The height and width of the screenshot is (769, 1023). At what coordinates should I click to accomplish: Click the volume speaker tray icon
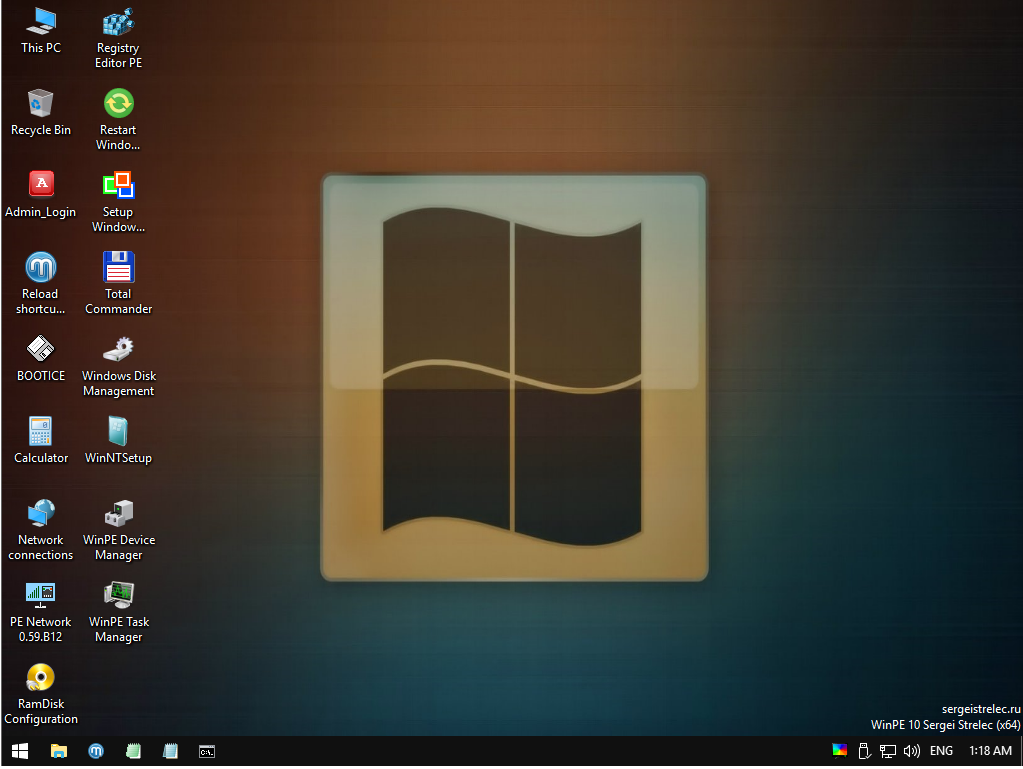point(911,751)
